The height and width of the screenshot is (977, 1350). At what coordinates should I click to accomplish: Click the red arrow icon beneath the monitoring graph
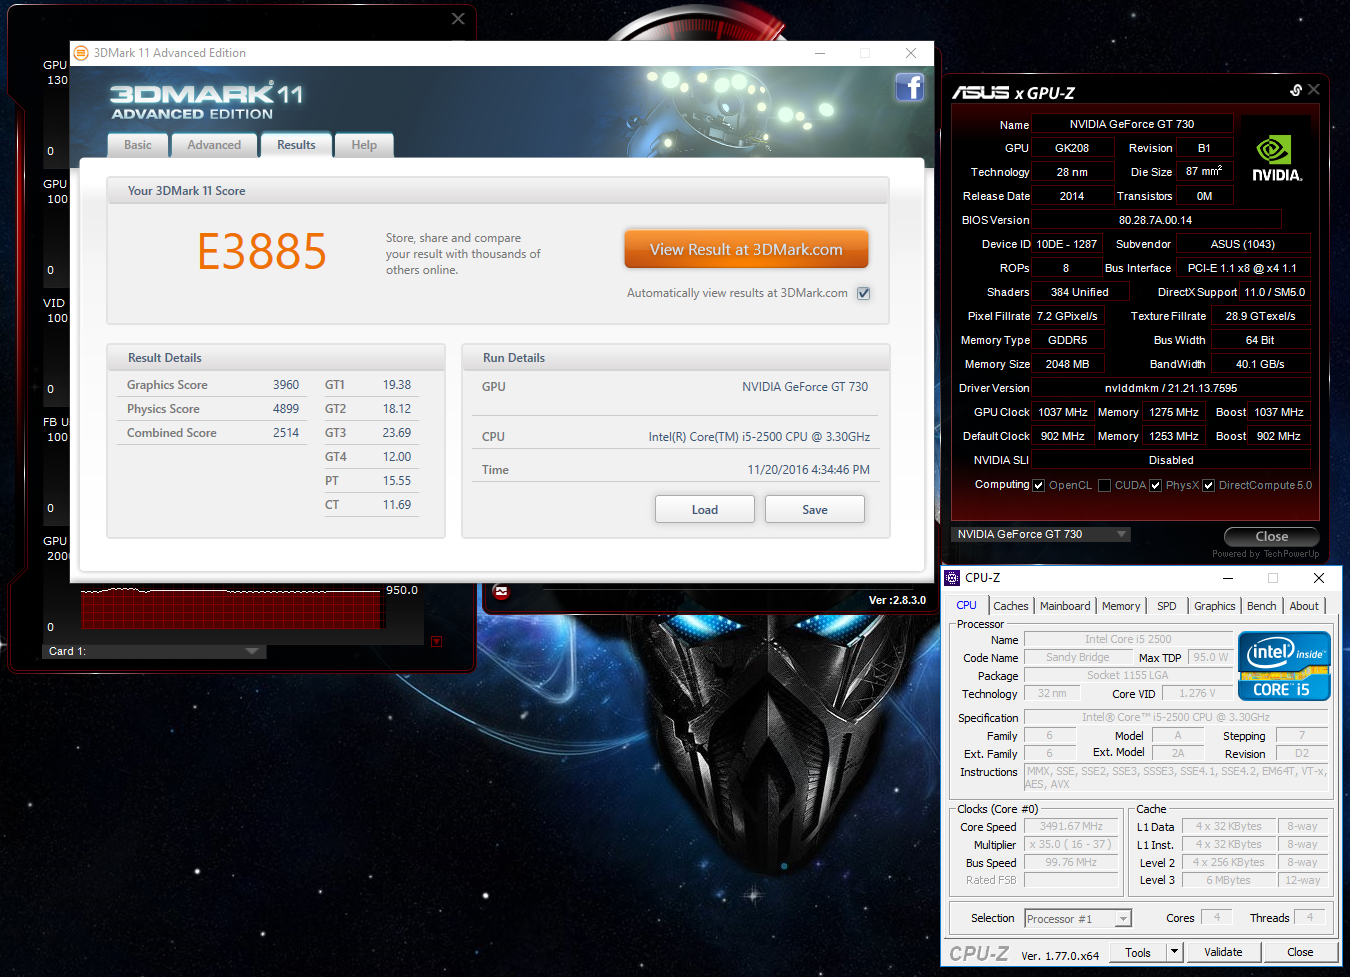(436, 641)
